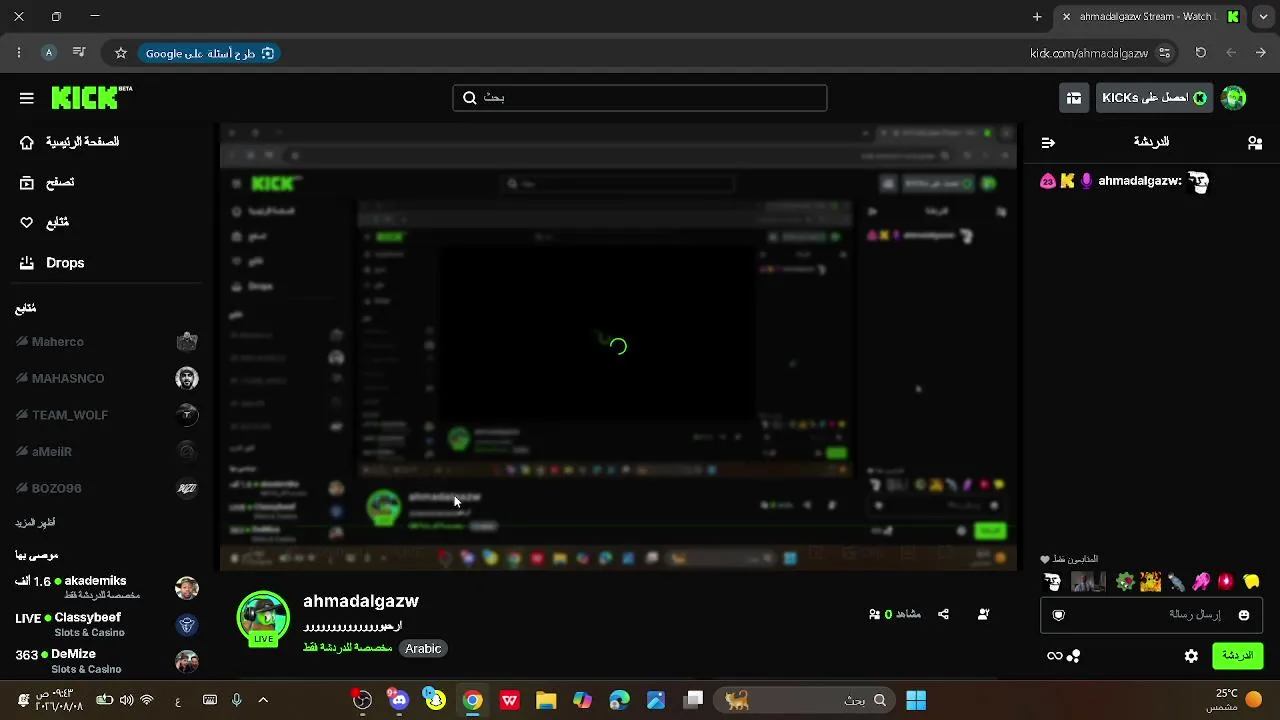The height and width of the screenshot is (720, 1280).
Task: Open recommended channel akademiks
Action: (x=107, y=587)
